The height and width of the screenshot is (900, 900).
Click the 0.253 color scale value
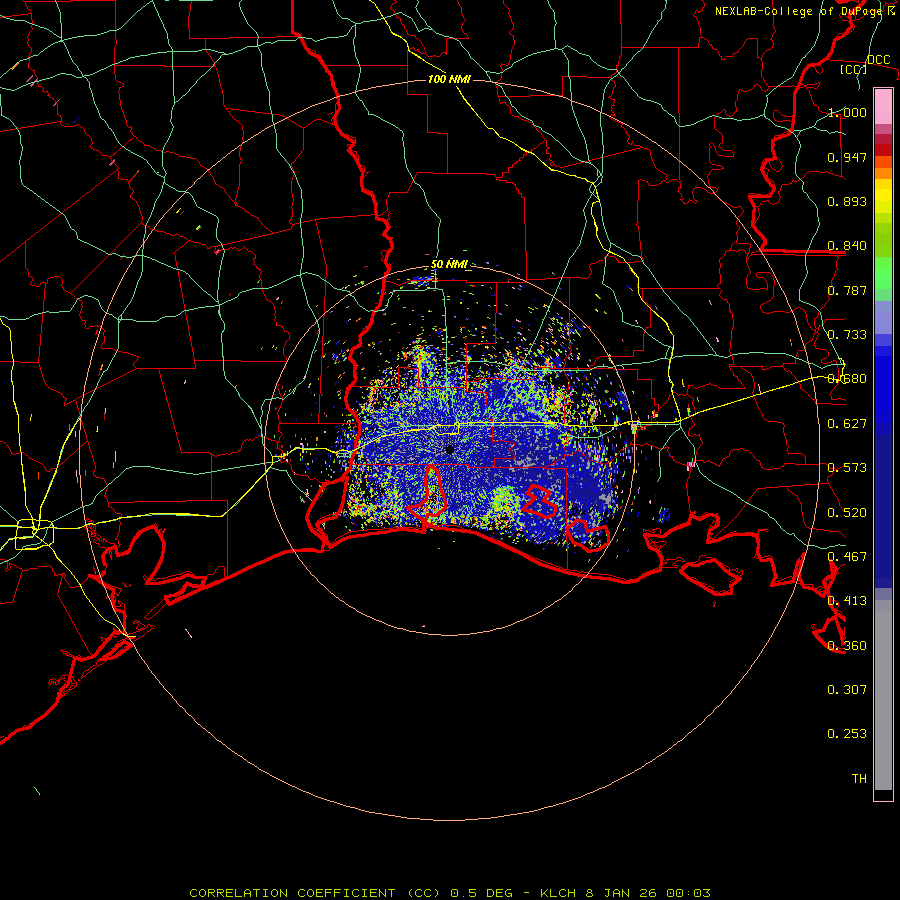tap(847, 734)
